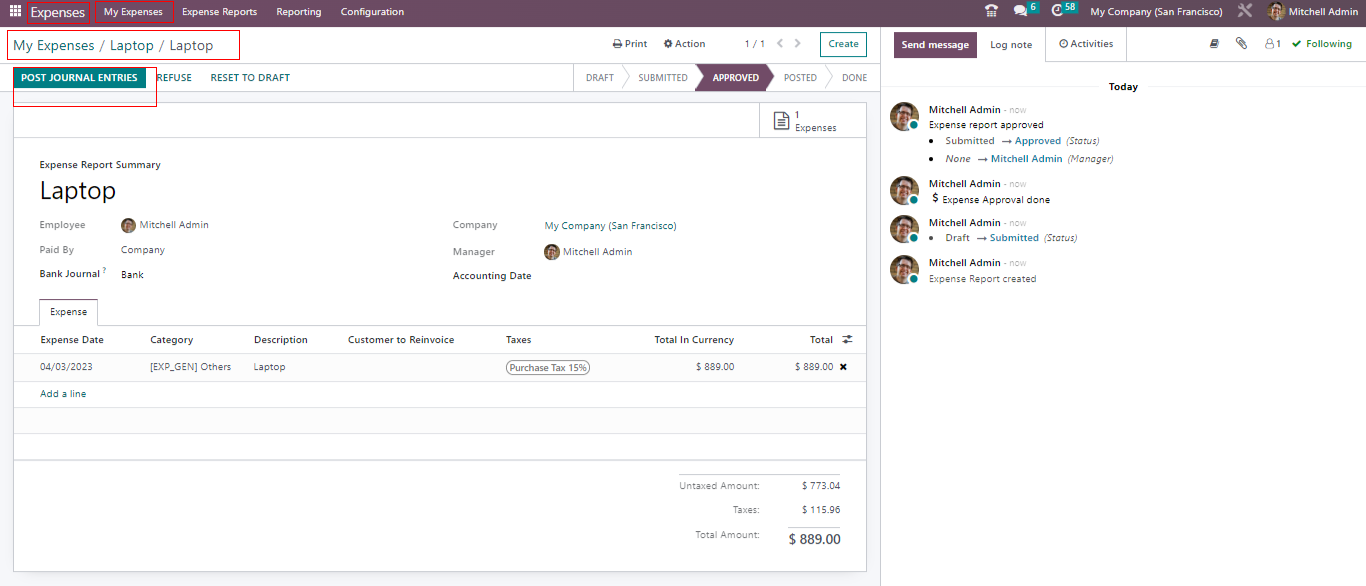
Task: Switch to the Log note tab
Action: tap(1011, 45)
